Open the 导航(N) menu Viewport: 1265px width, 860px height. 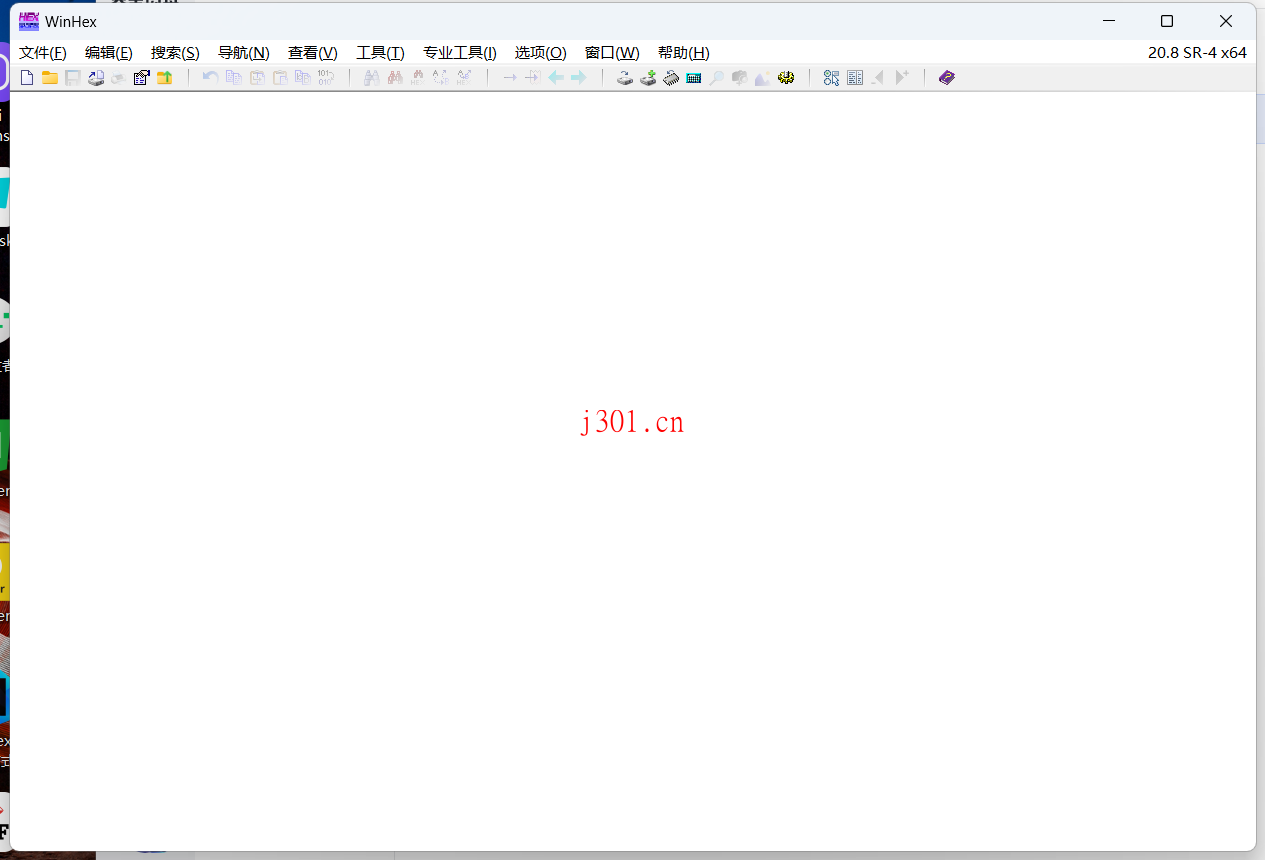(244, 53)
